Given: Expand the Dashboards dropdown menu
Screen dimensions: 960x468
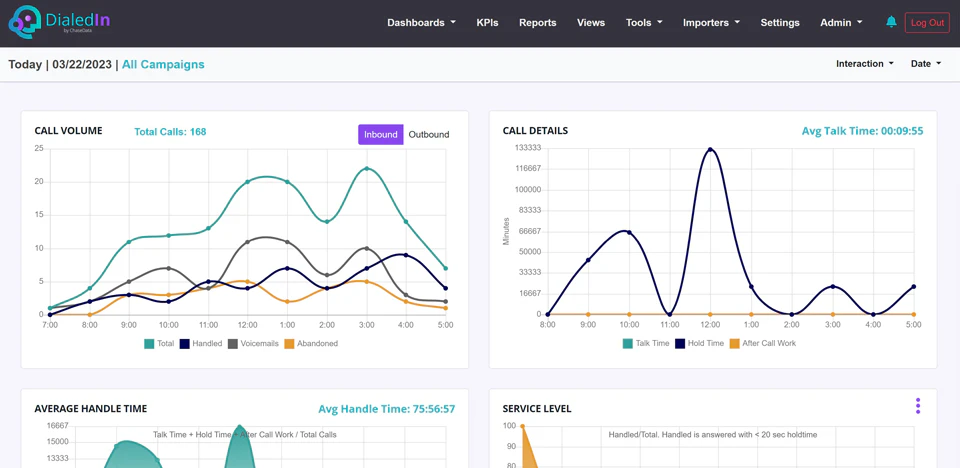Looking at the screenshot, I should 421,23.
